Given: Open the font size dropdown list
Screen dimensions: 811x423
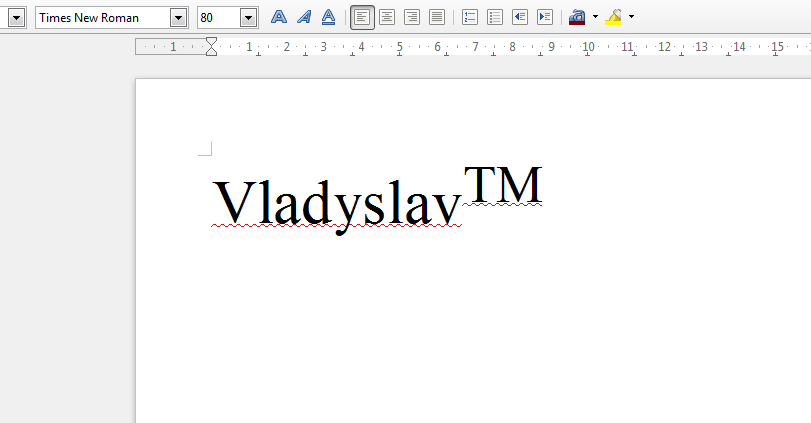Looking at the screenshot, I should [x=248, y=17].
